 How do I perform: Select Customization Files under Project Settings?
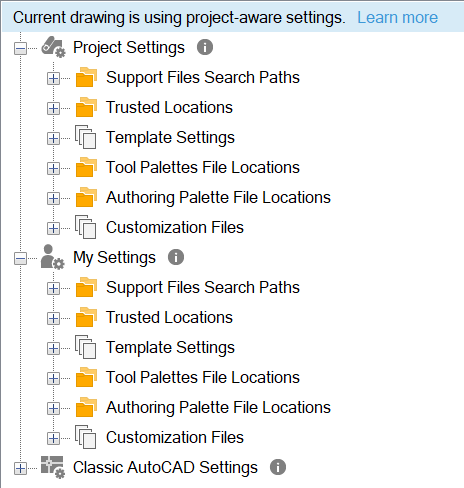pos(175,227)
